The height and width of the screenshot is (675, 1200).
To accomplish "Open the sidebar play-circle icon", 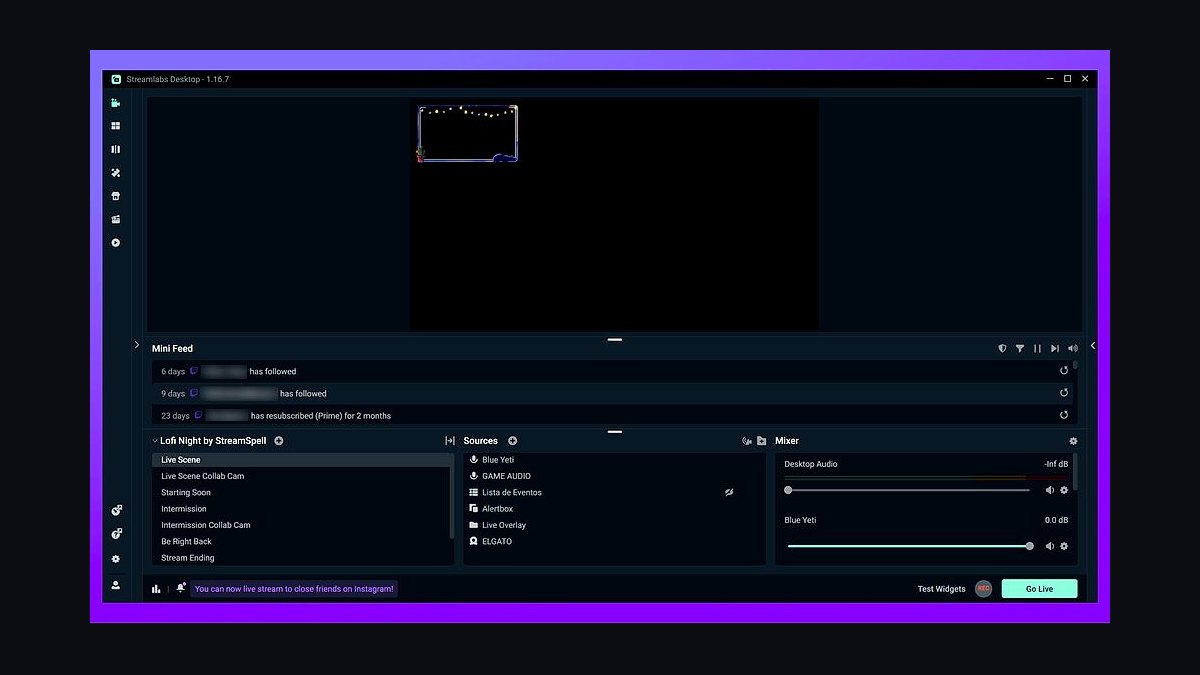I will coord(116,243).
